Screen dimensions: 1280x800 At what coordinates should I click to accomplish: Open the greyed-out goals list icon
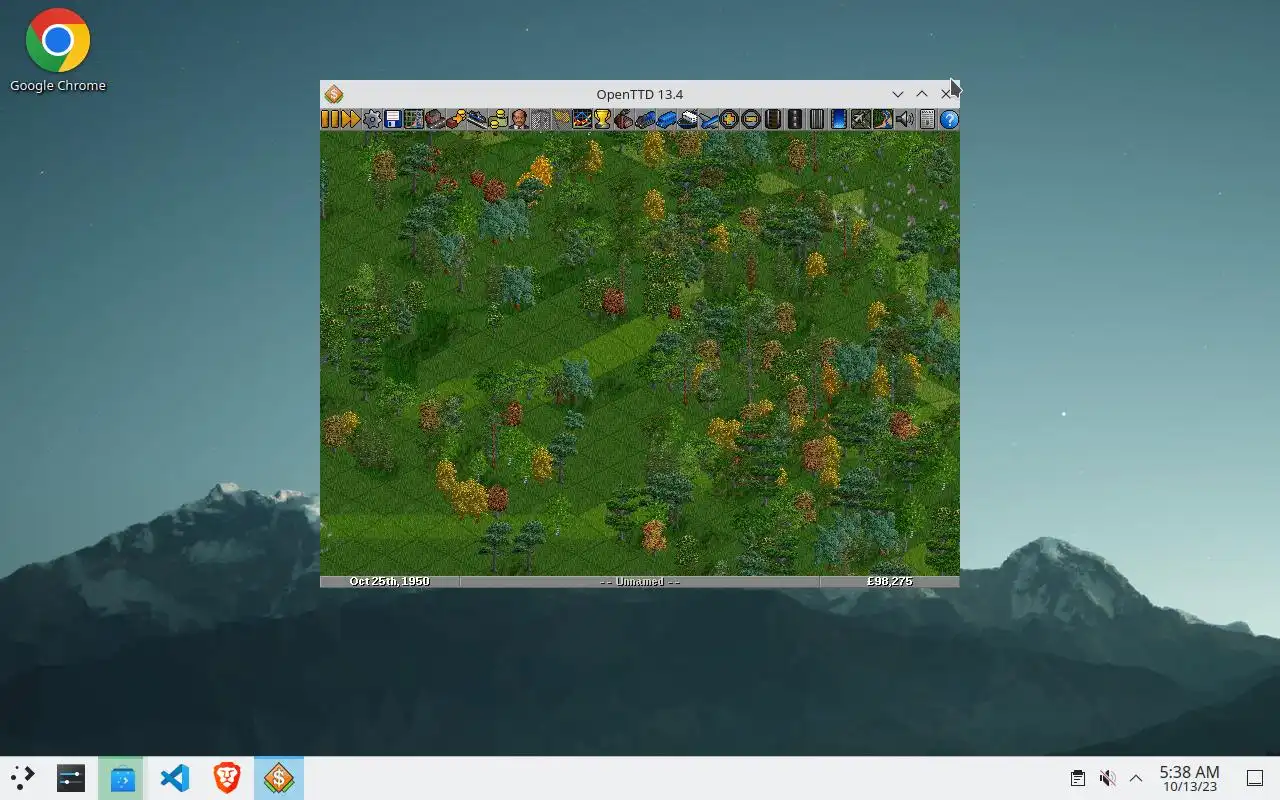561,120
